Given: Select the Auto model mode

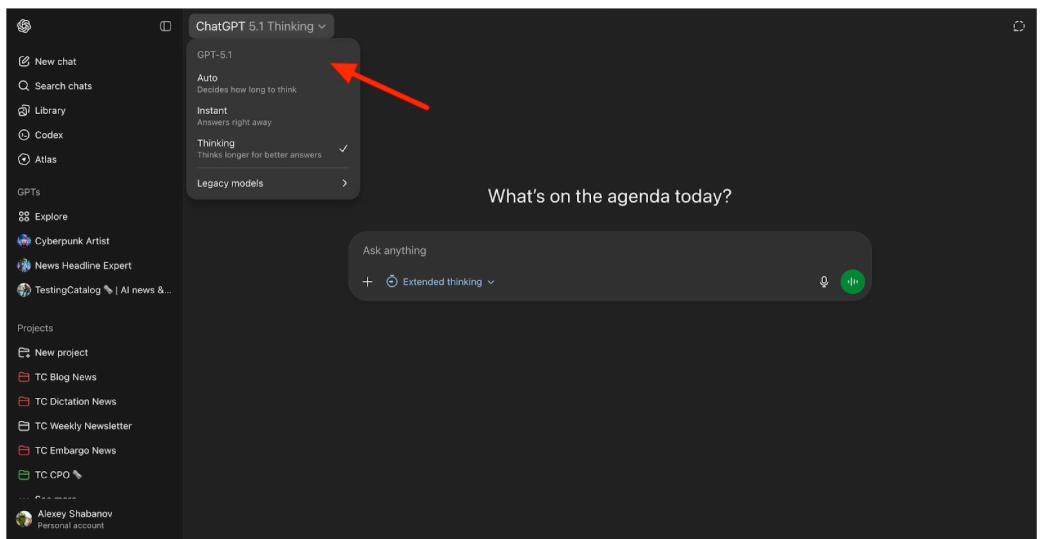Looking at the screenshot, I should coord(273,83).
